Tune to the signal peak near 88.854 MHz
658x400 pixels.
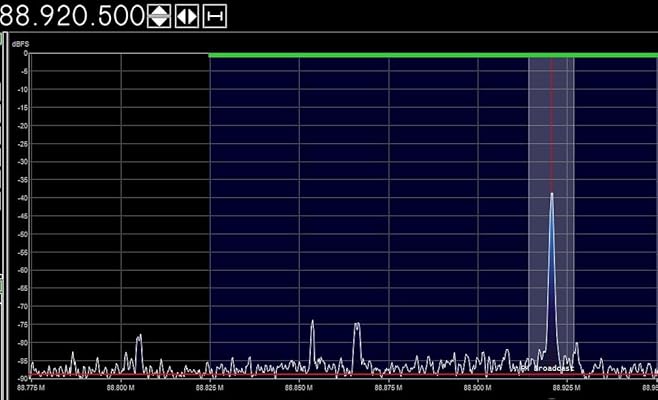pos(312,344)
